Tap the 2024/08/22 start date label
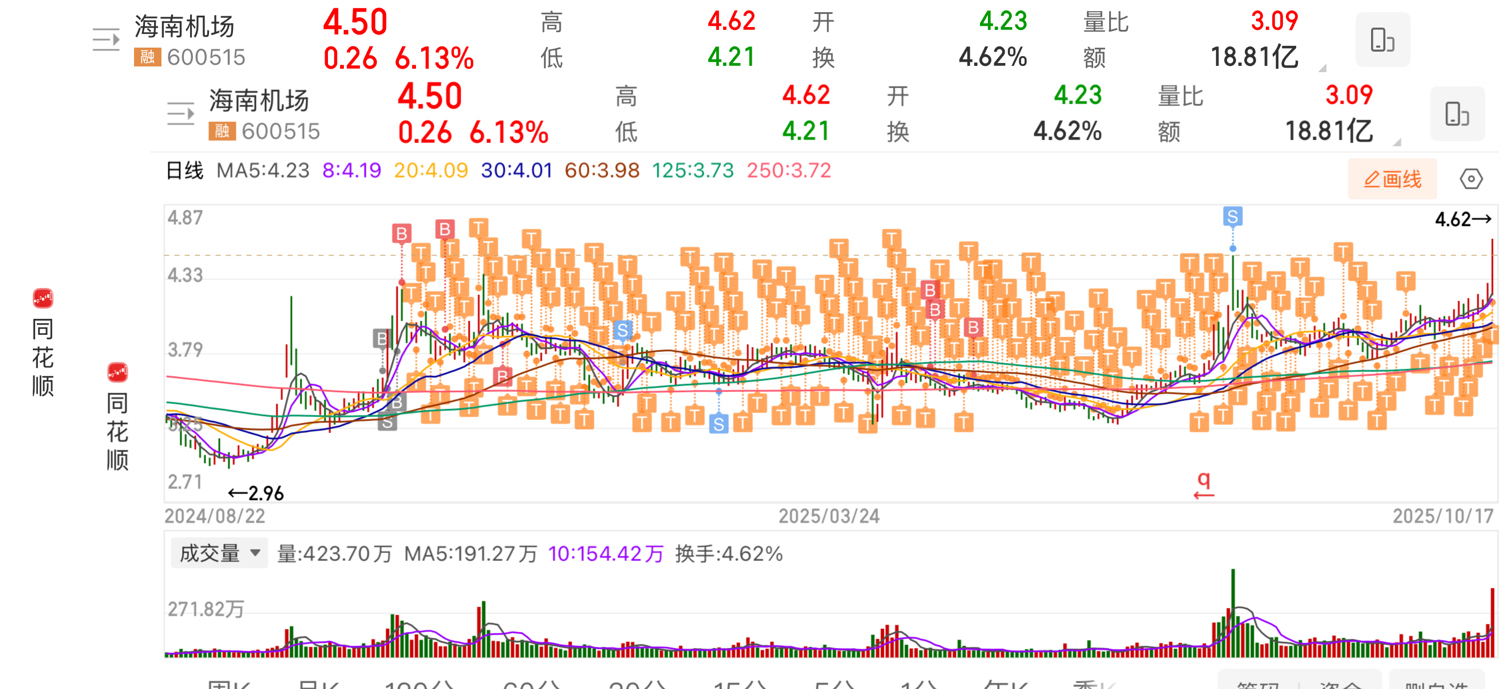Image resolution: width=1500 pixels, height=689 pixels. [x=216, y=516]
